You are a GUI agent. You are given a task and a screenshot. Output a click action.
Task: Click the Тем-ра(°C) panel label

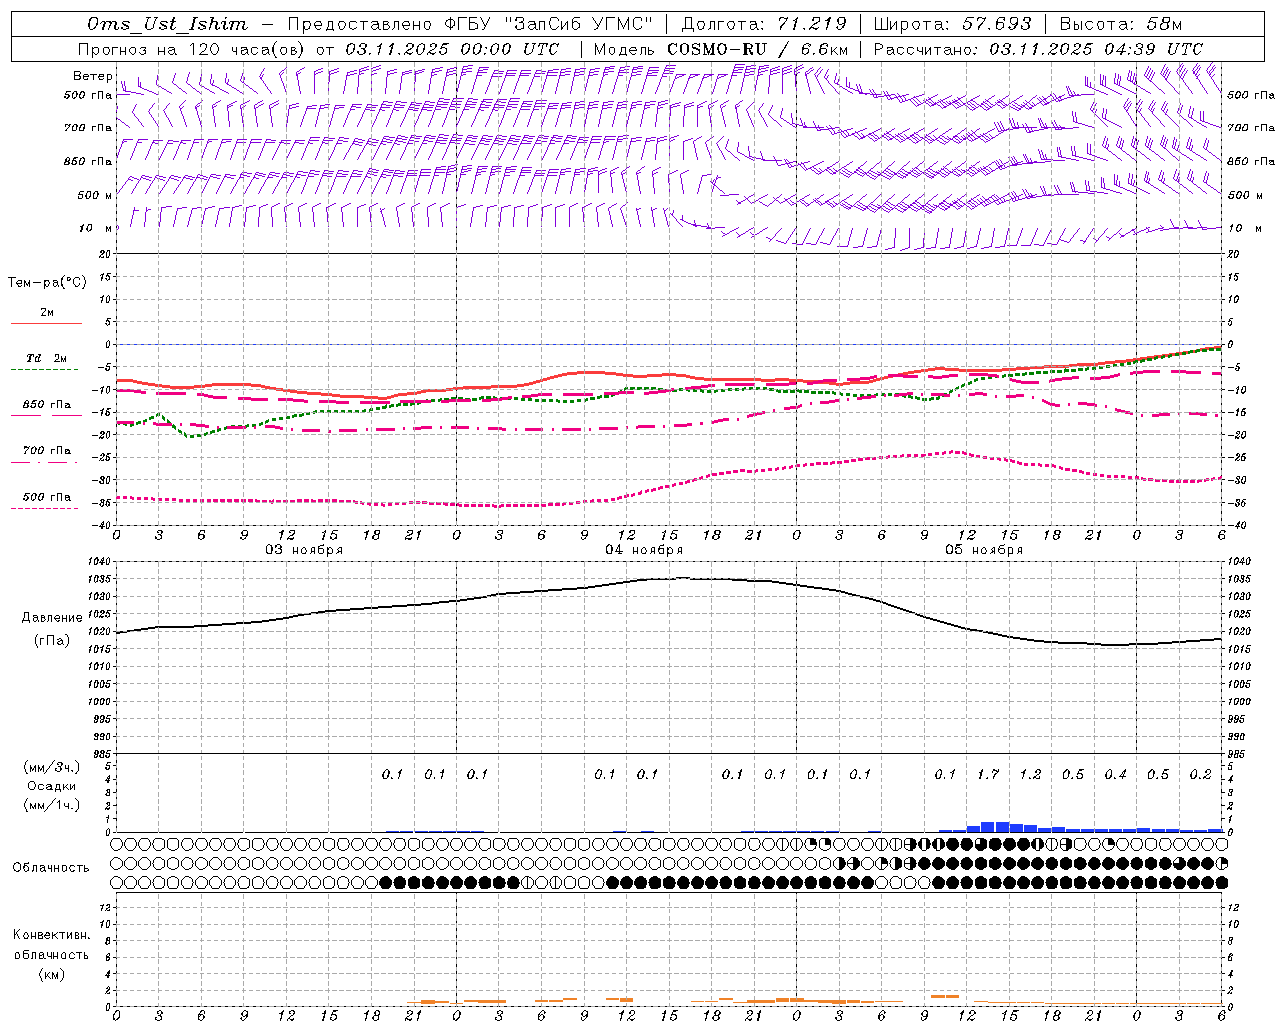point(47,283)
